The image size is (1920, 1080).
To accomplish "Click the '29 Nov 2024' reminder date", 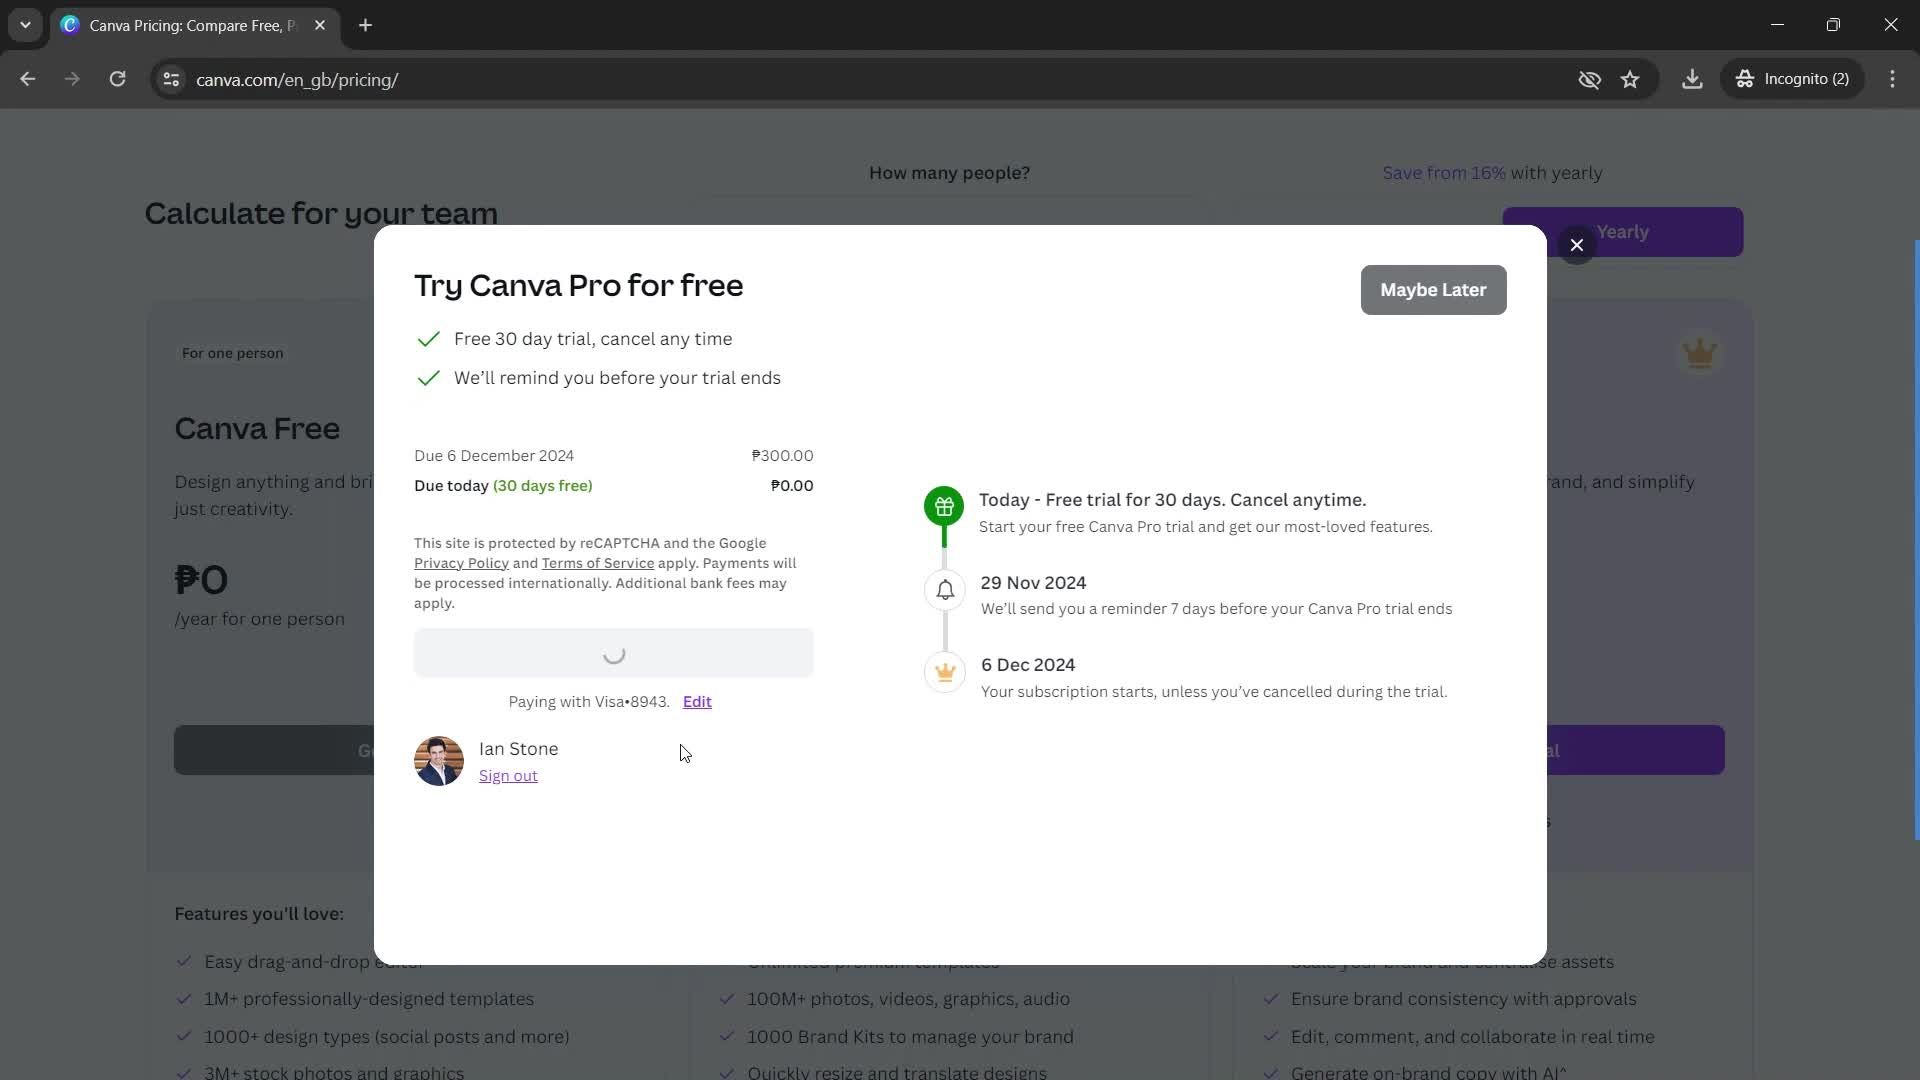I will coord(1033,582).
